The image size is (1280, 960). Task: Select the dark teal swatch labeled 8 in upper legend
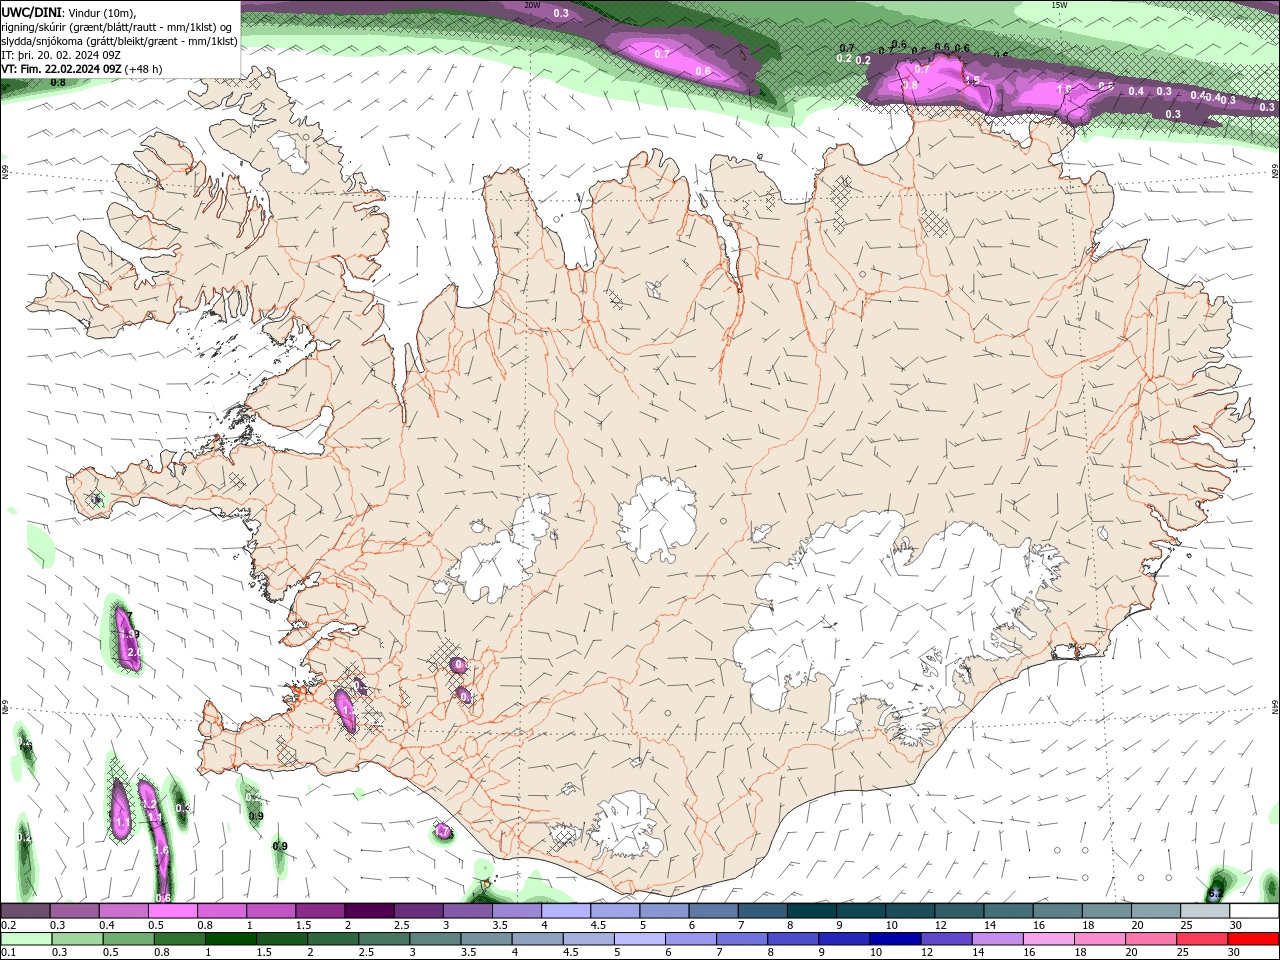click(x=810, y=911)
